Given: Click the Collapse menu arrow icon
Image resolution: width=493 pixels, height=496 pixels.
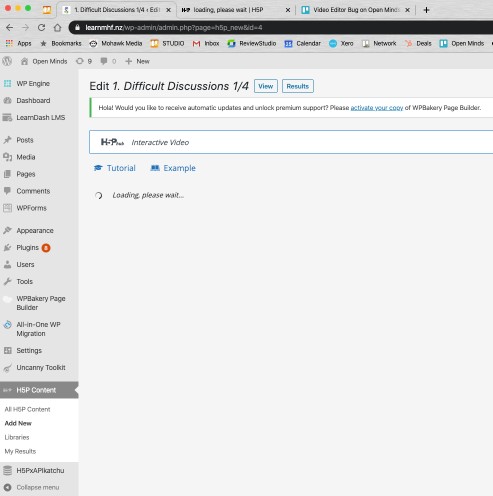Looking at the screenshot, I should coord(8,487).
